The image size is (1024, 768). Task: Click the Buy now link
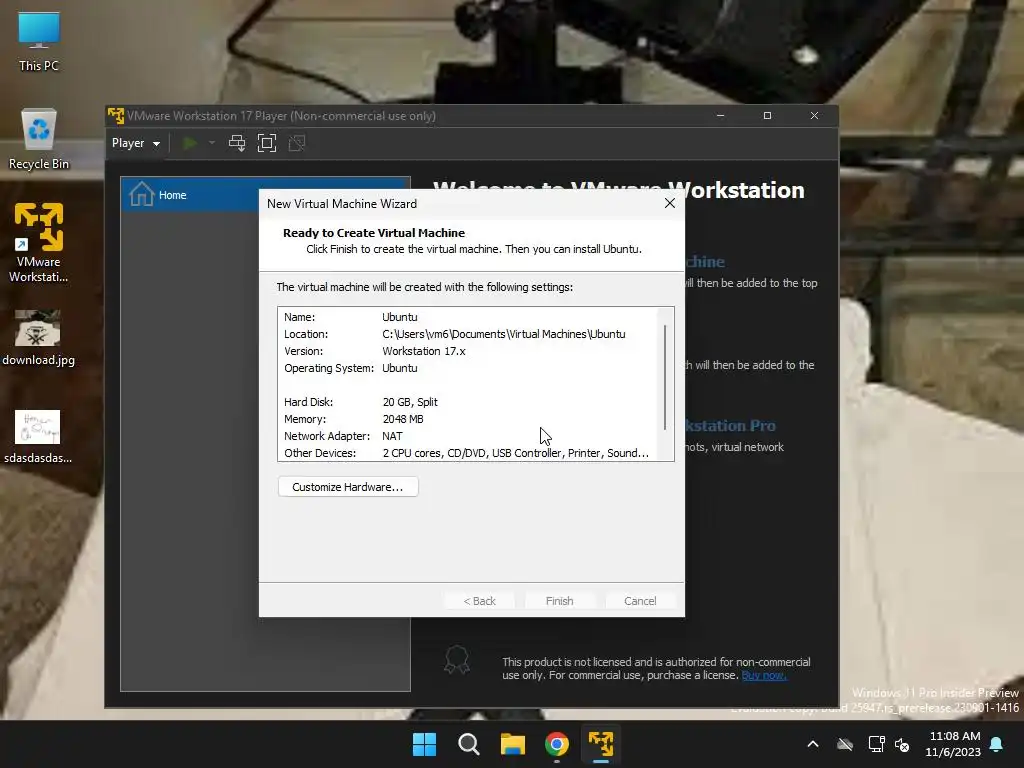tap(763, 675)
